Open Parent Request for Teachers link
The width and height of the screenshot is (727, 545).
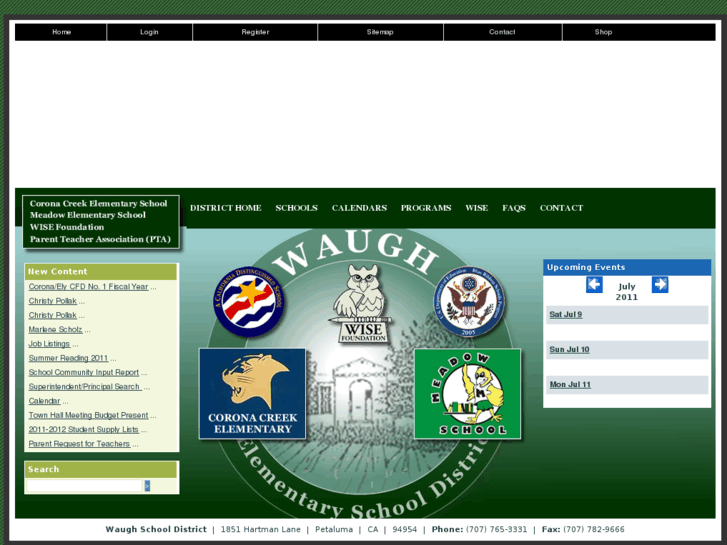[80, 444]
